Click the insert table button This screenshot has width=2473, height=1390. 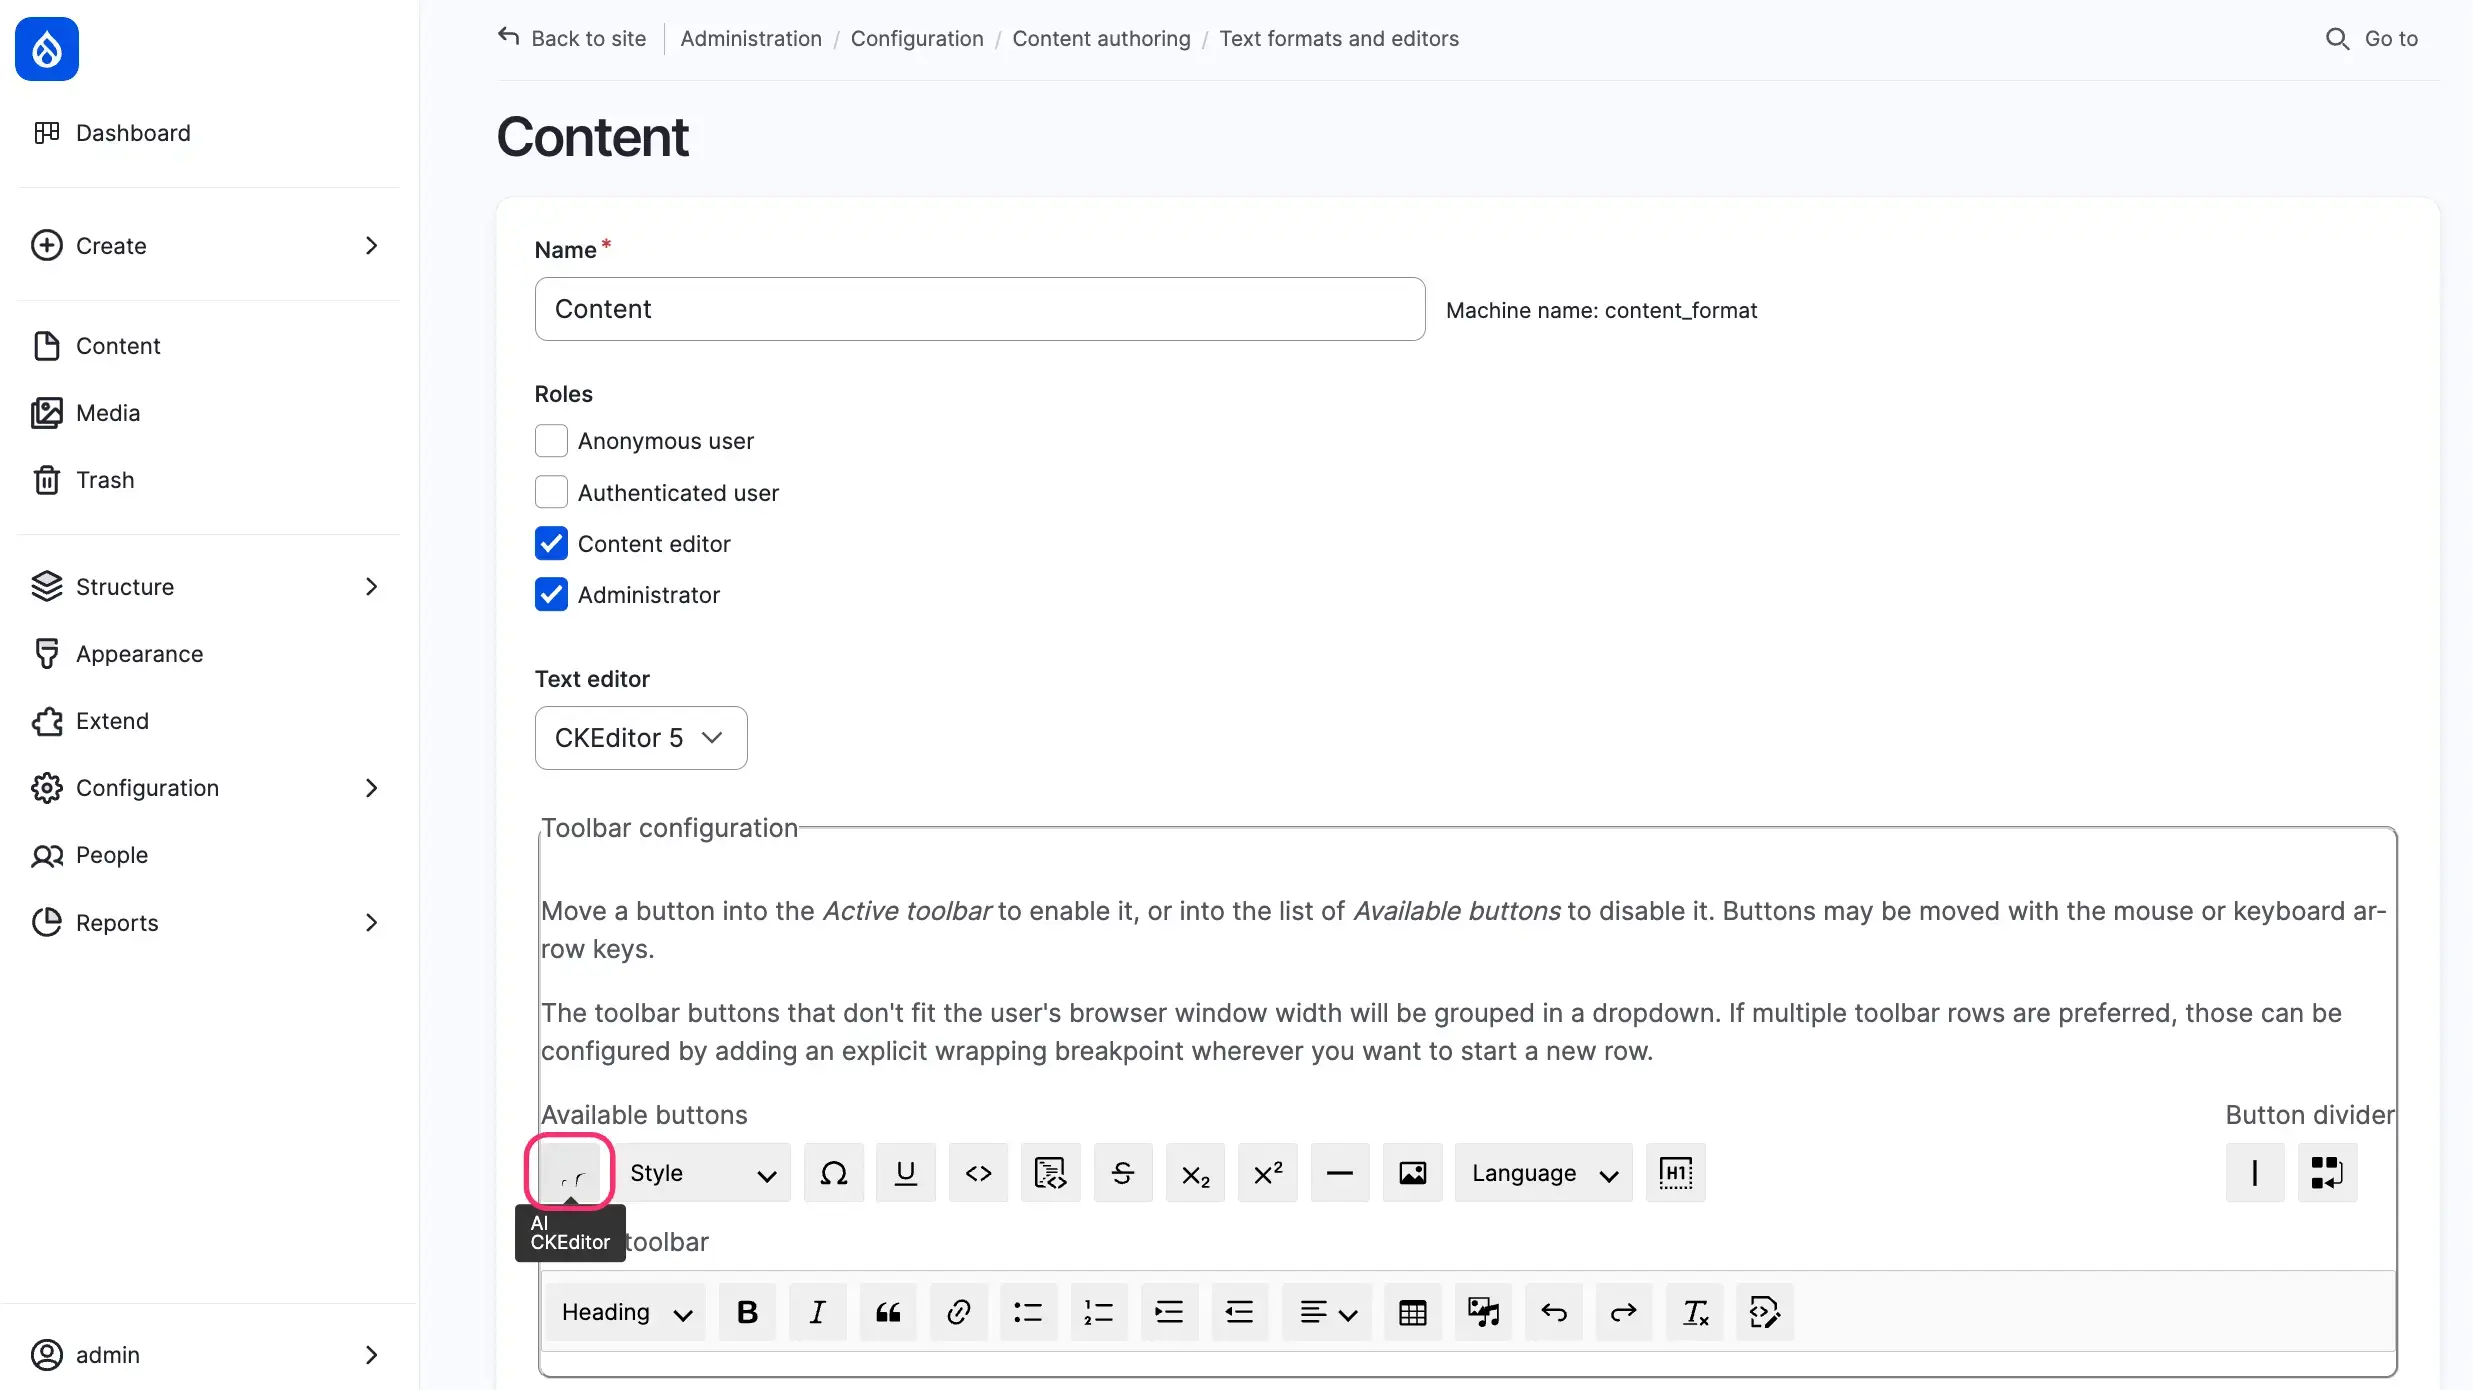tap(1412, 1312)
